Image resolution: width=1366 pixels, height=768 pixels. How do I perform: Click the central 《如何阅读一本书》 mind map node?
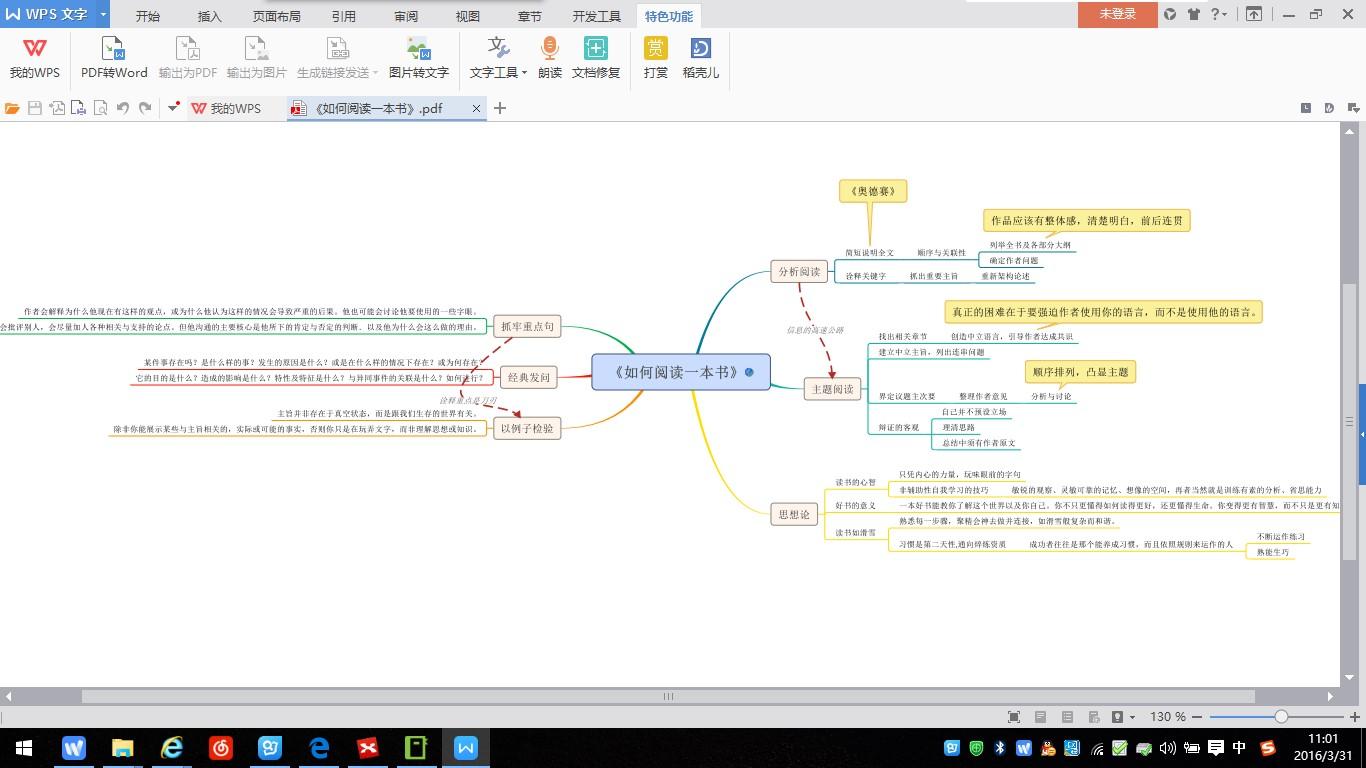[681, 372]
